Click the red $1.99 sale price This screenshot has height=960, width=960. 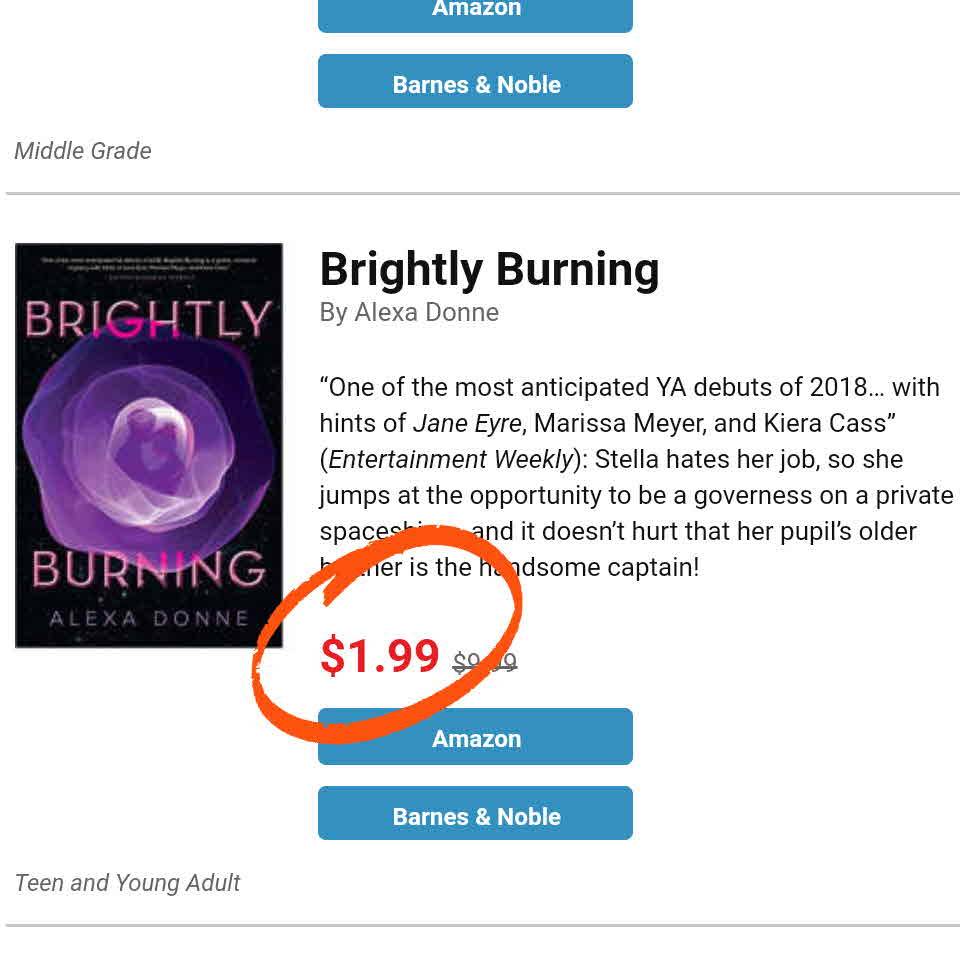click(380, 656)
